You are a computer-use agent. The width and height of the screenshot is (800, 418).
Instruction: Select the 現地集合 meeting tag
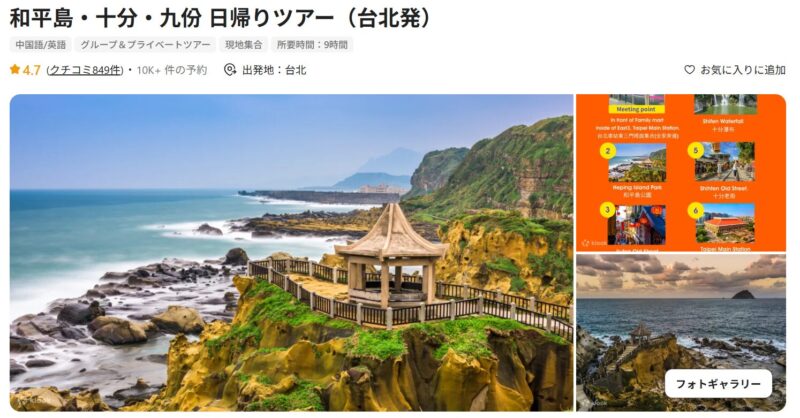coord(244,44)
